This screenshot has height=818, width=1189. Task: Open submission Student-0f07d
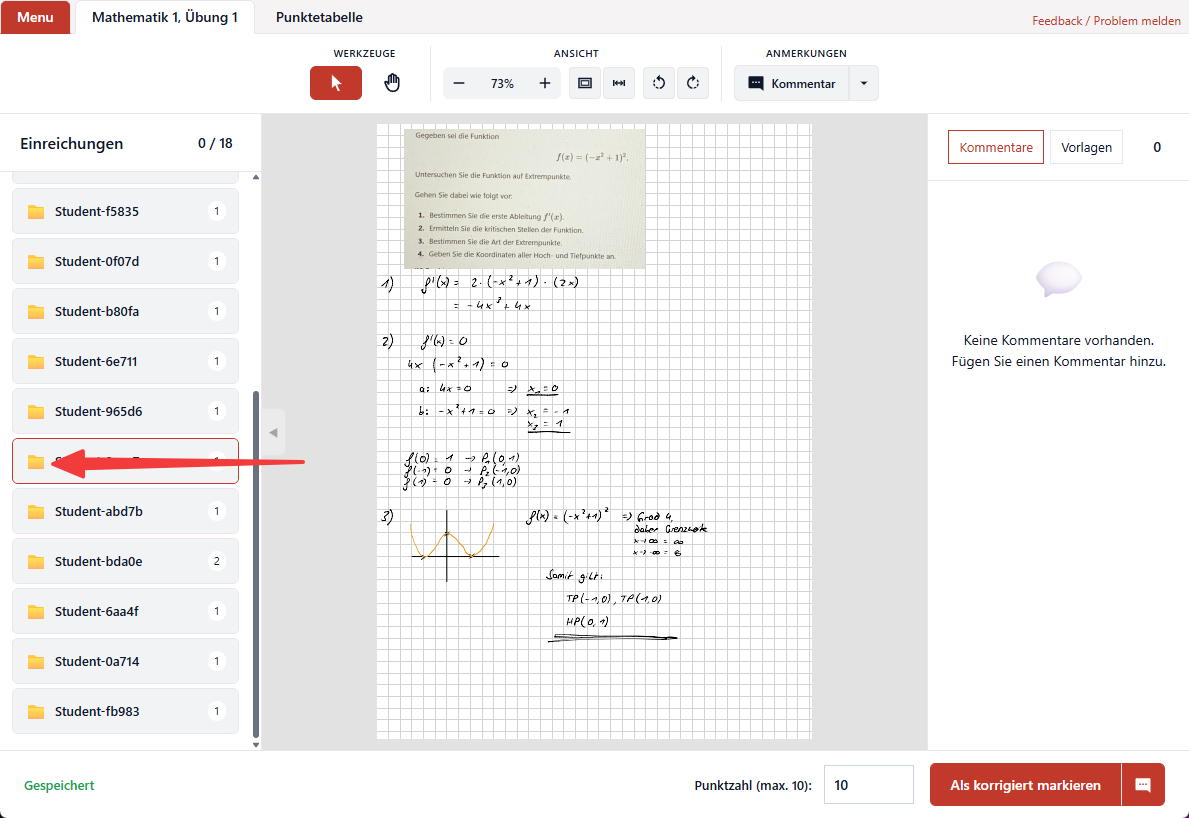[x=125, y=262]
